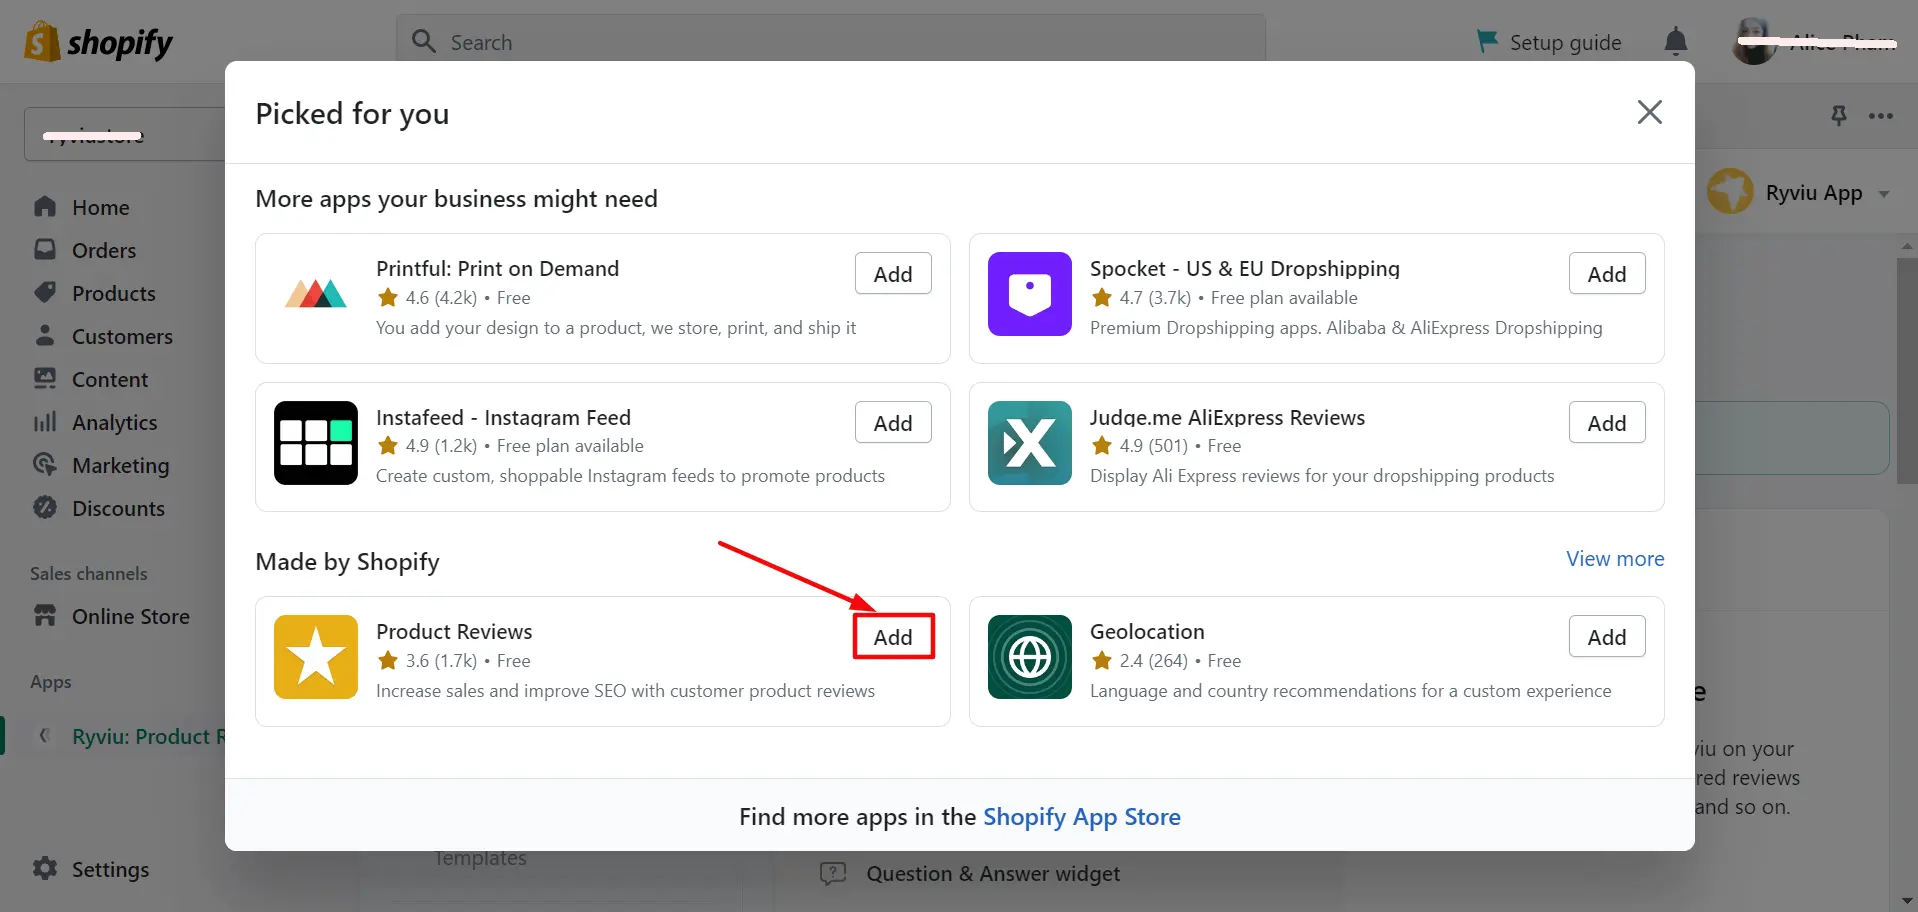This screenshot has height=912, width=1918.
Task: Click the Ryviu App logo icon
Action: coord(1730,191)
